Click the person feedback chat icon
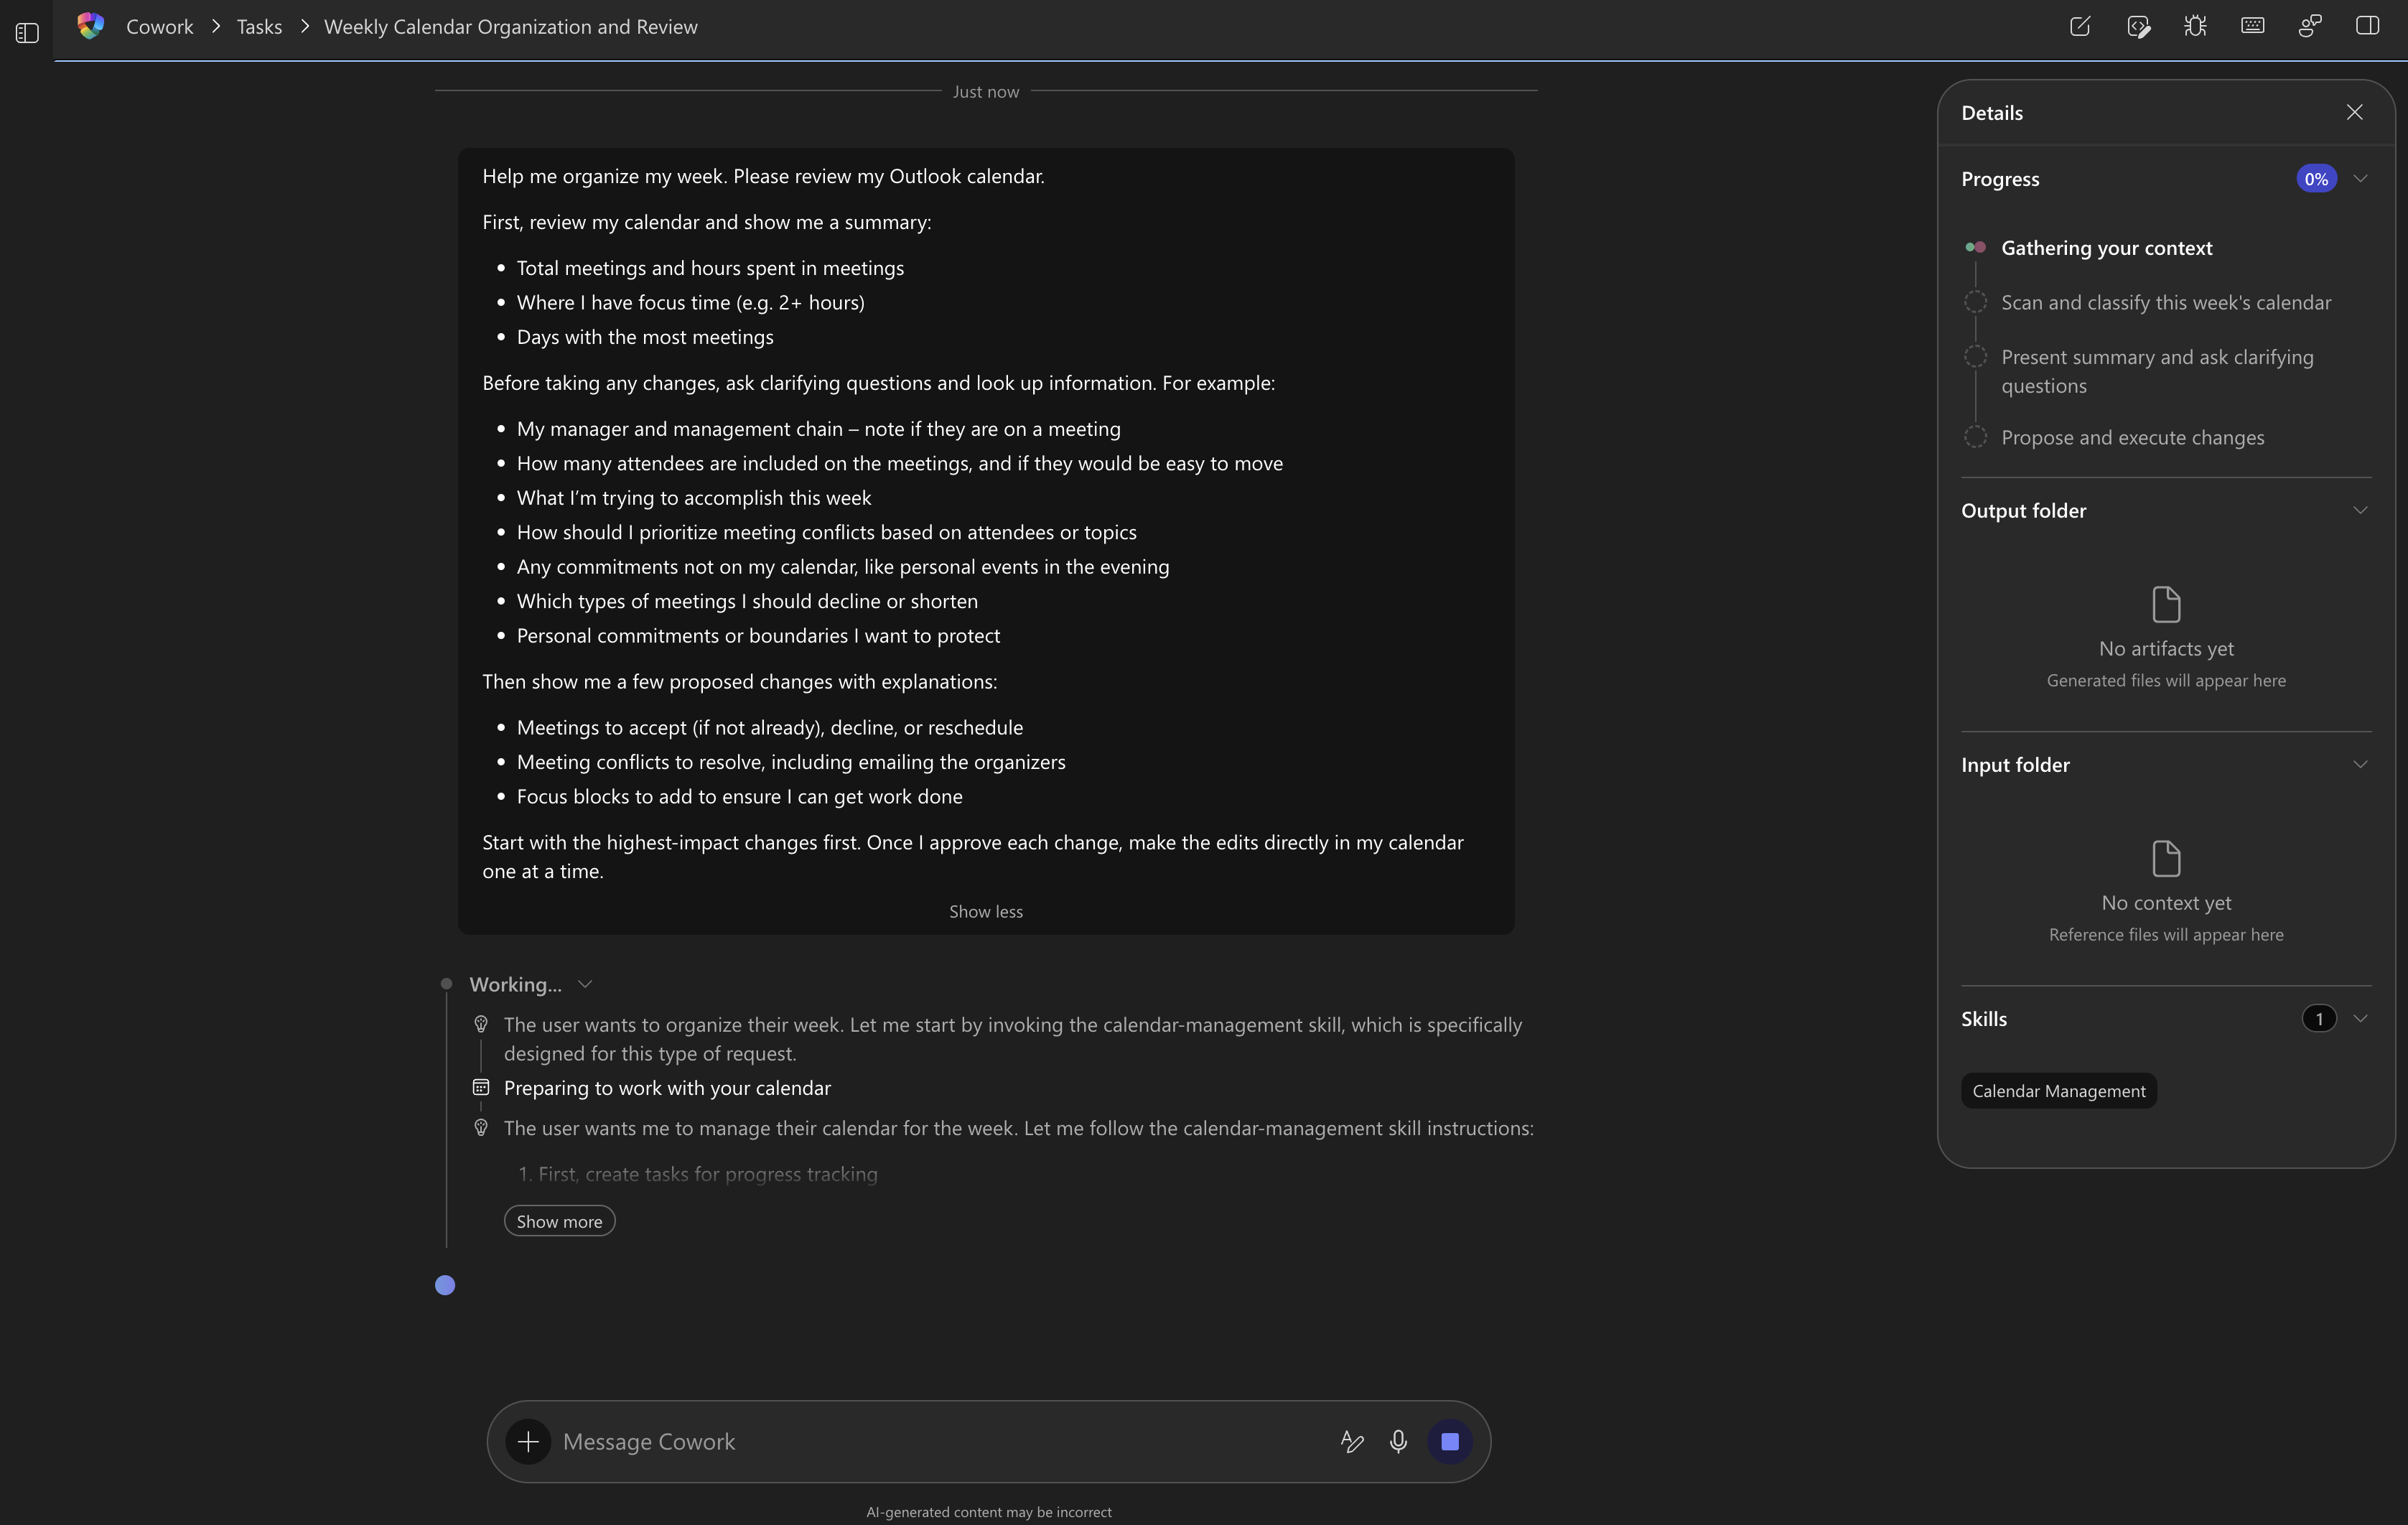 pyautogui.click(x=2310, y=27)
